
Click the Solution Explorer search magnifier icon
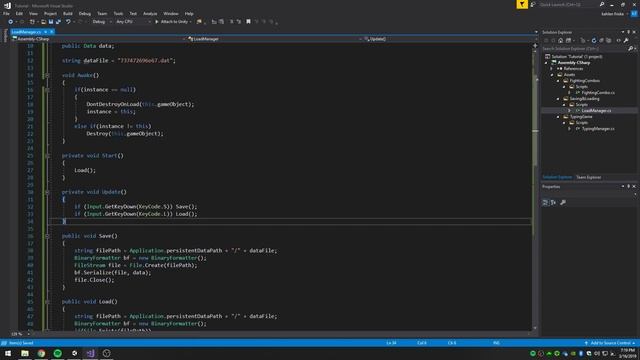630,49
